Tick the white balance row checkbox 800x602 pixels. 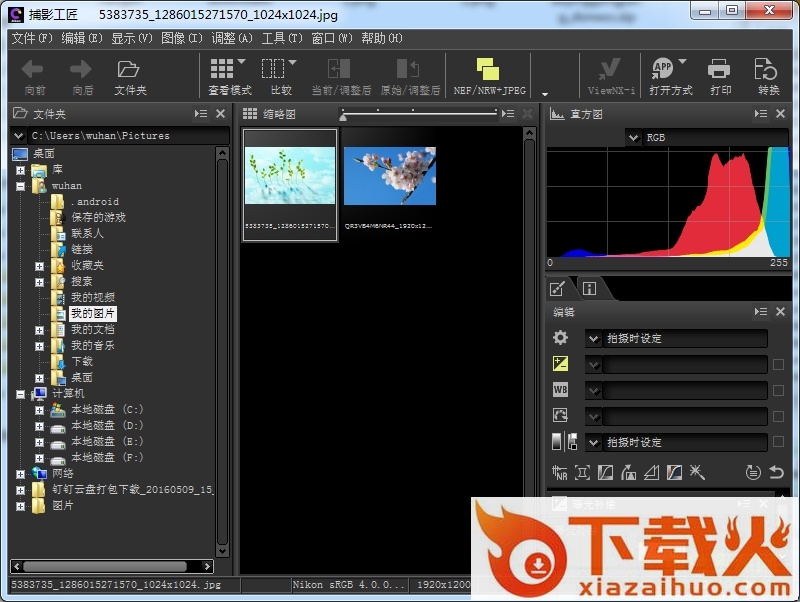[779, 390]
